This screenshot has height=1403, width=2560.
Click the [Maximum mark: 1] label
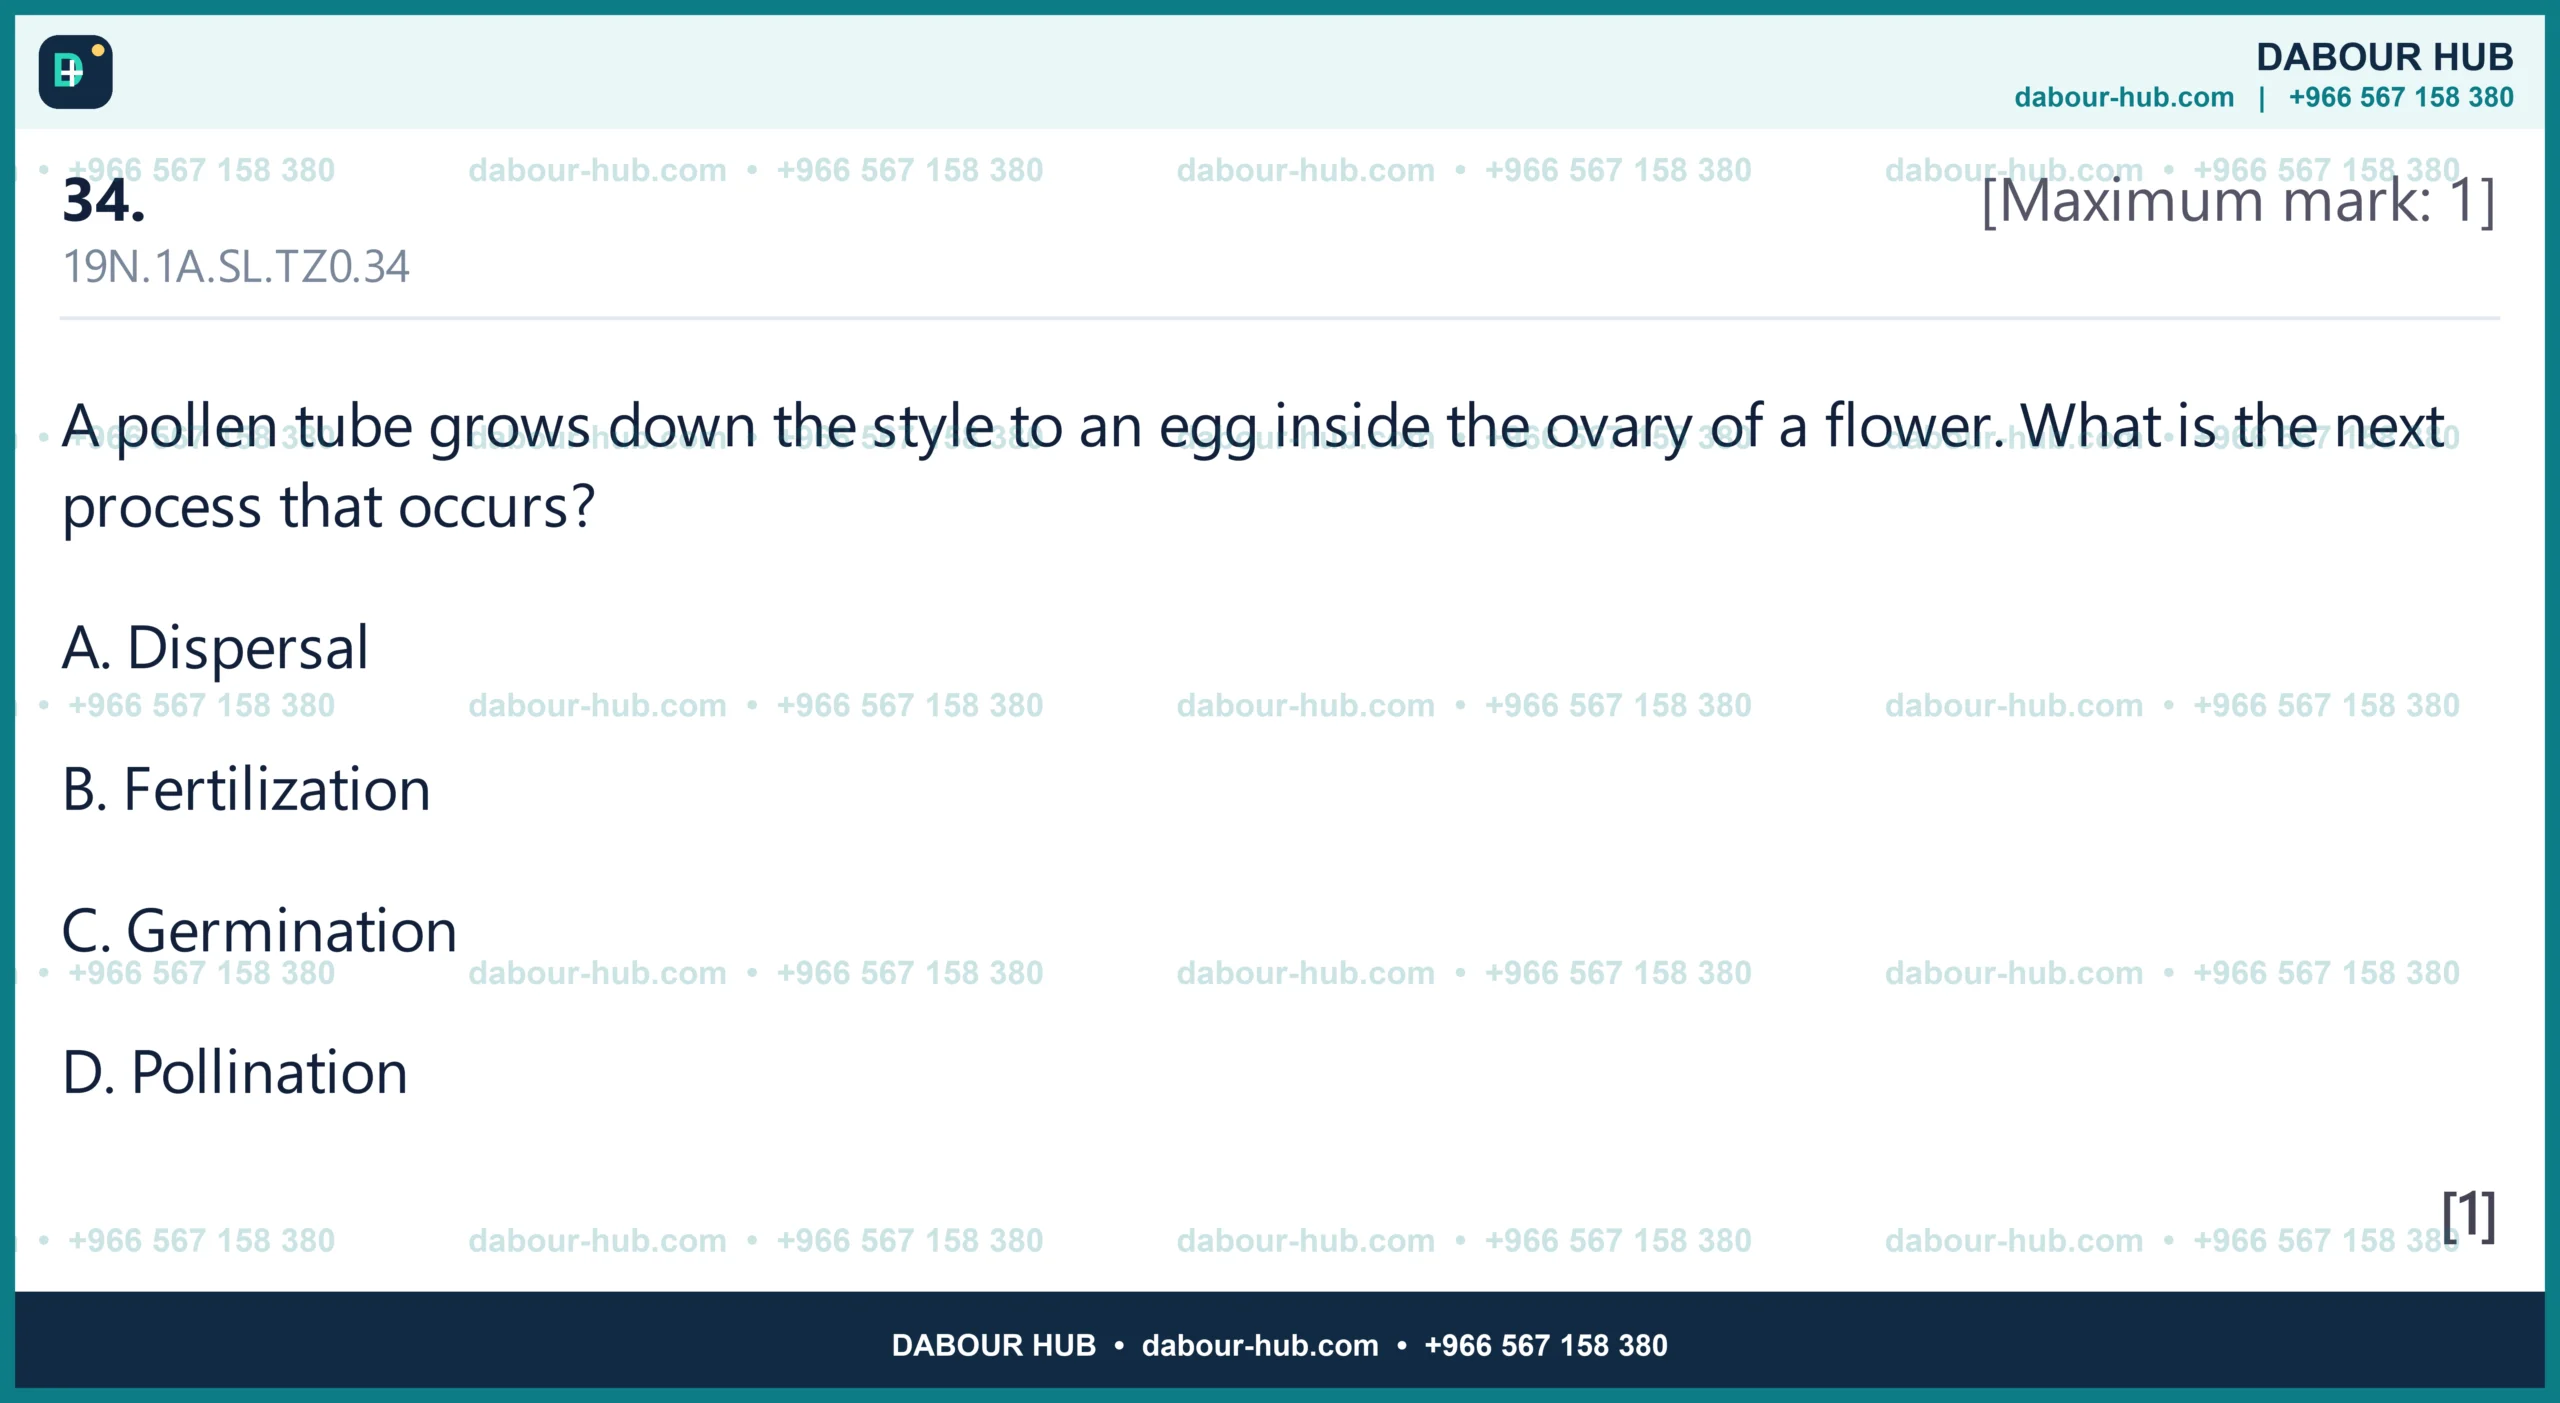click(x=2238, y=201)
